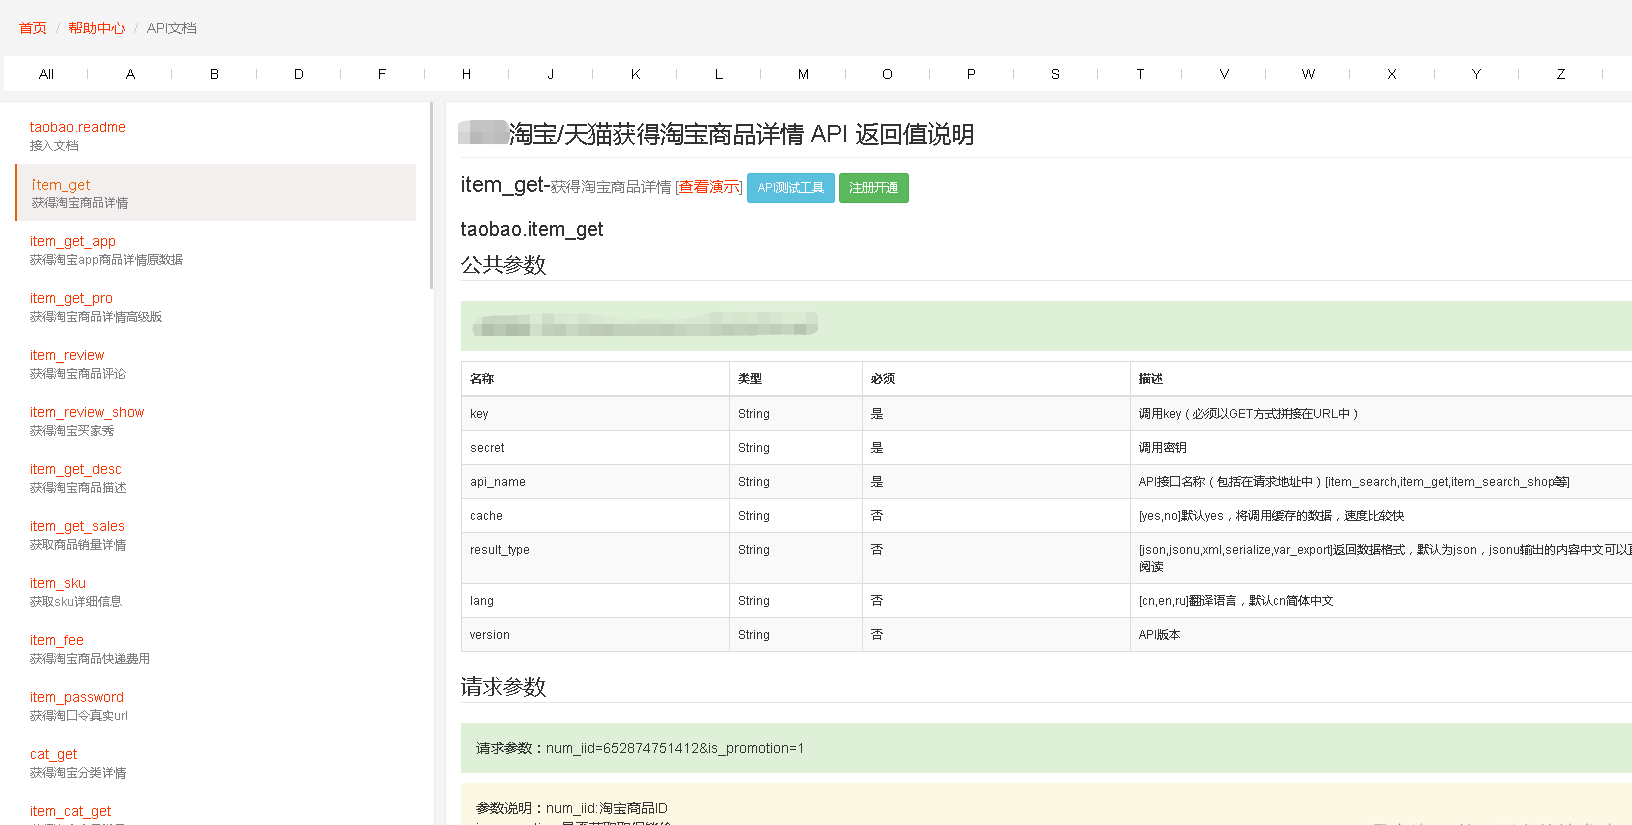Click the taobao.item_get heading

click(532, 229)
